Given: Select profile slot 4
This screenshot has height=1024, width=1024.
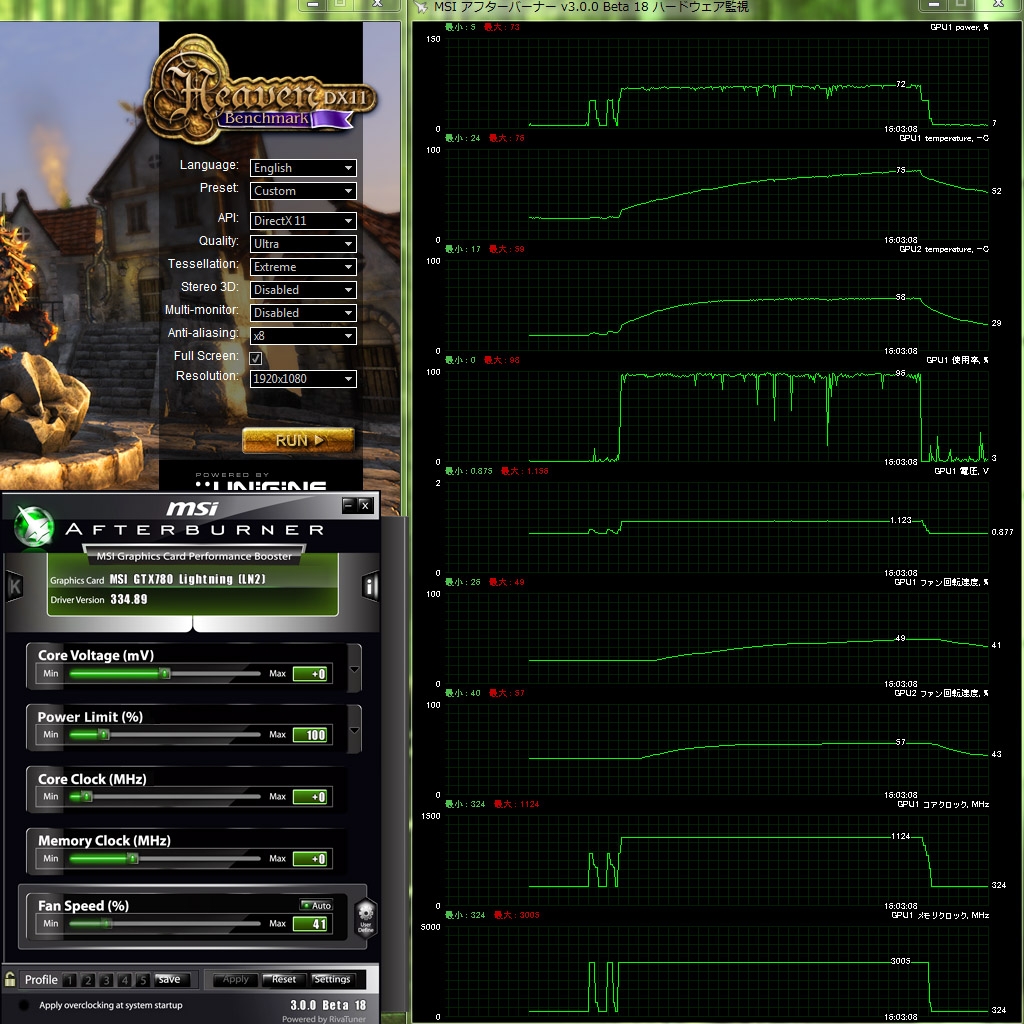Looking at the screenshot, I should (x=124, y=980).
